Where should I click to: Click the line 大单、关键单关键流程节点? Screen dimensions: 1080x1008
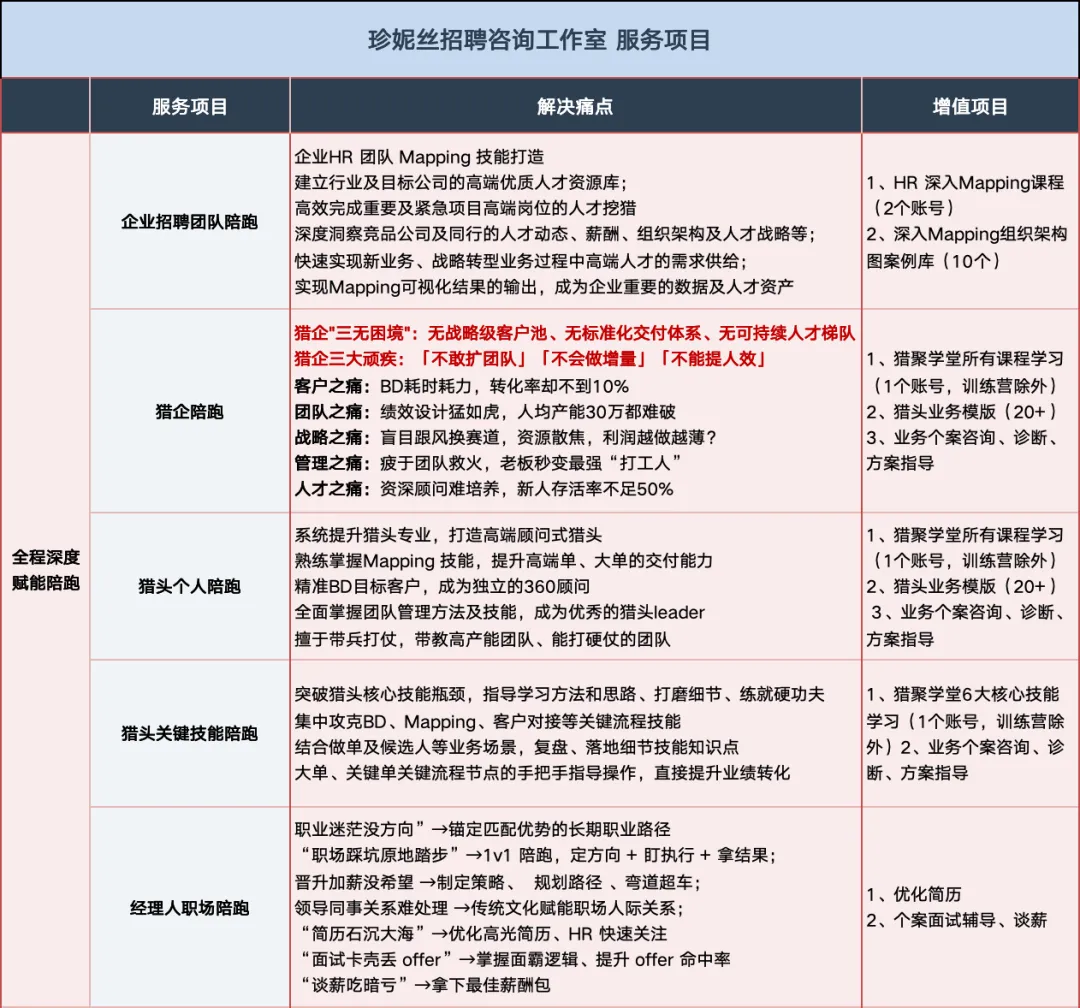click(542, 772)
